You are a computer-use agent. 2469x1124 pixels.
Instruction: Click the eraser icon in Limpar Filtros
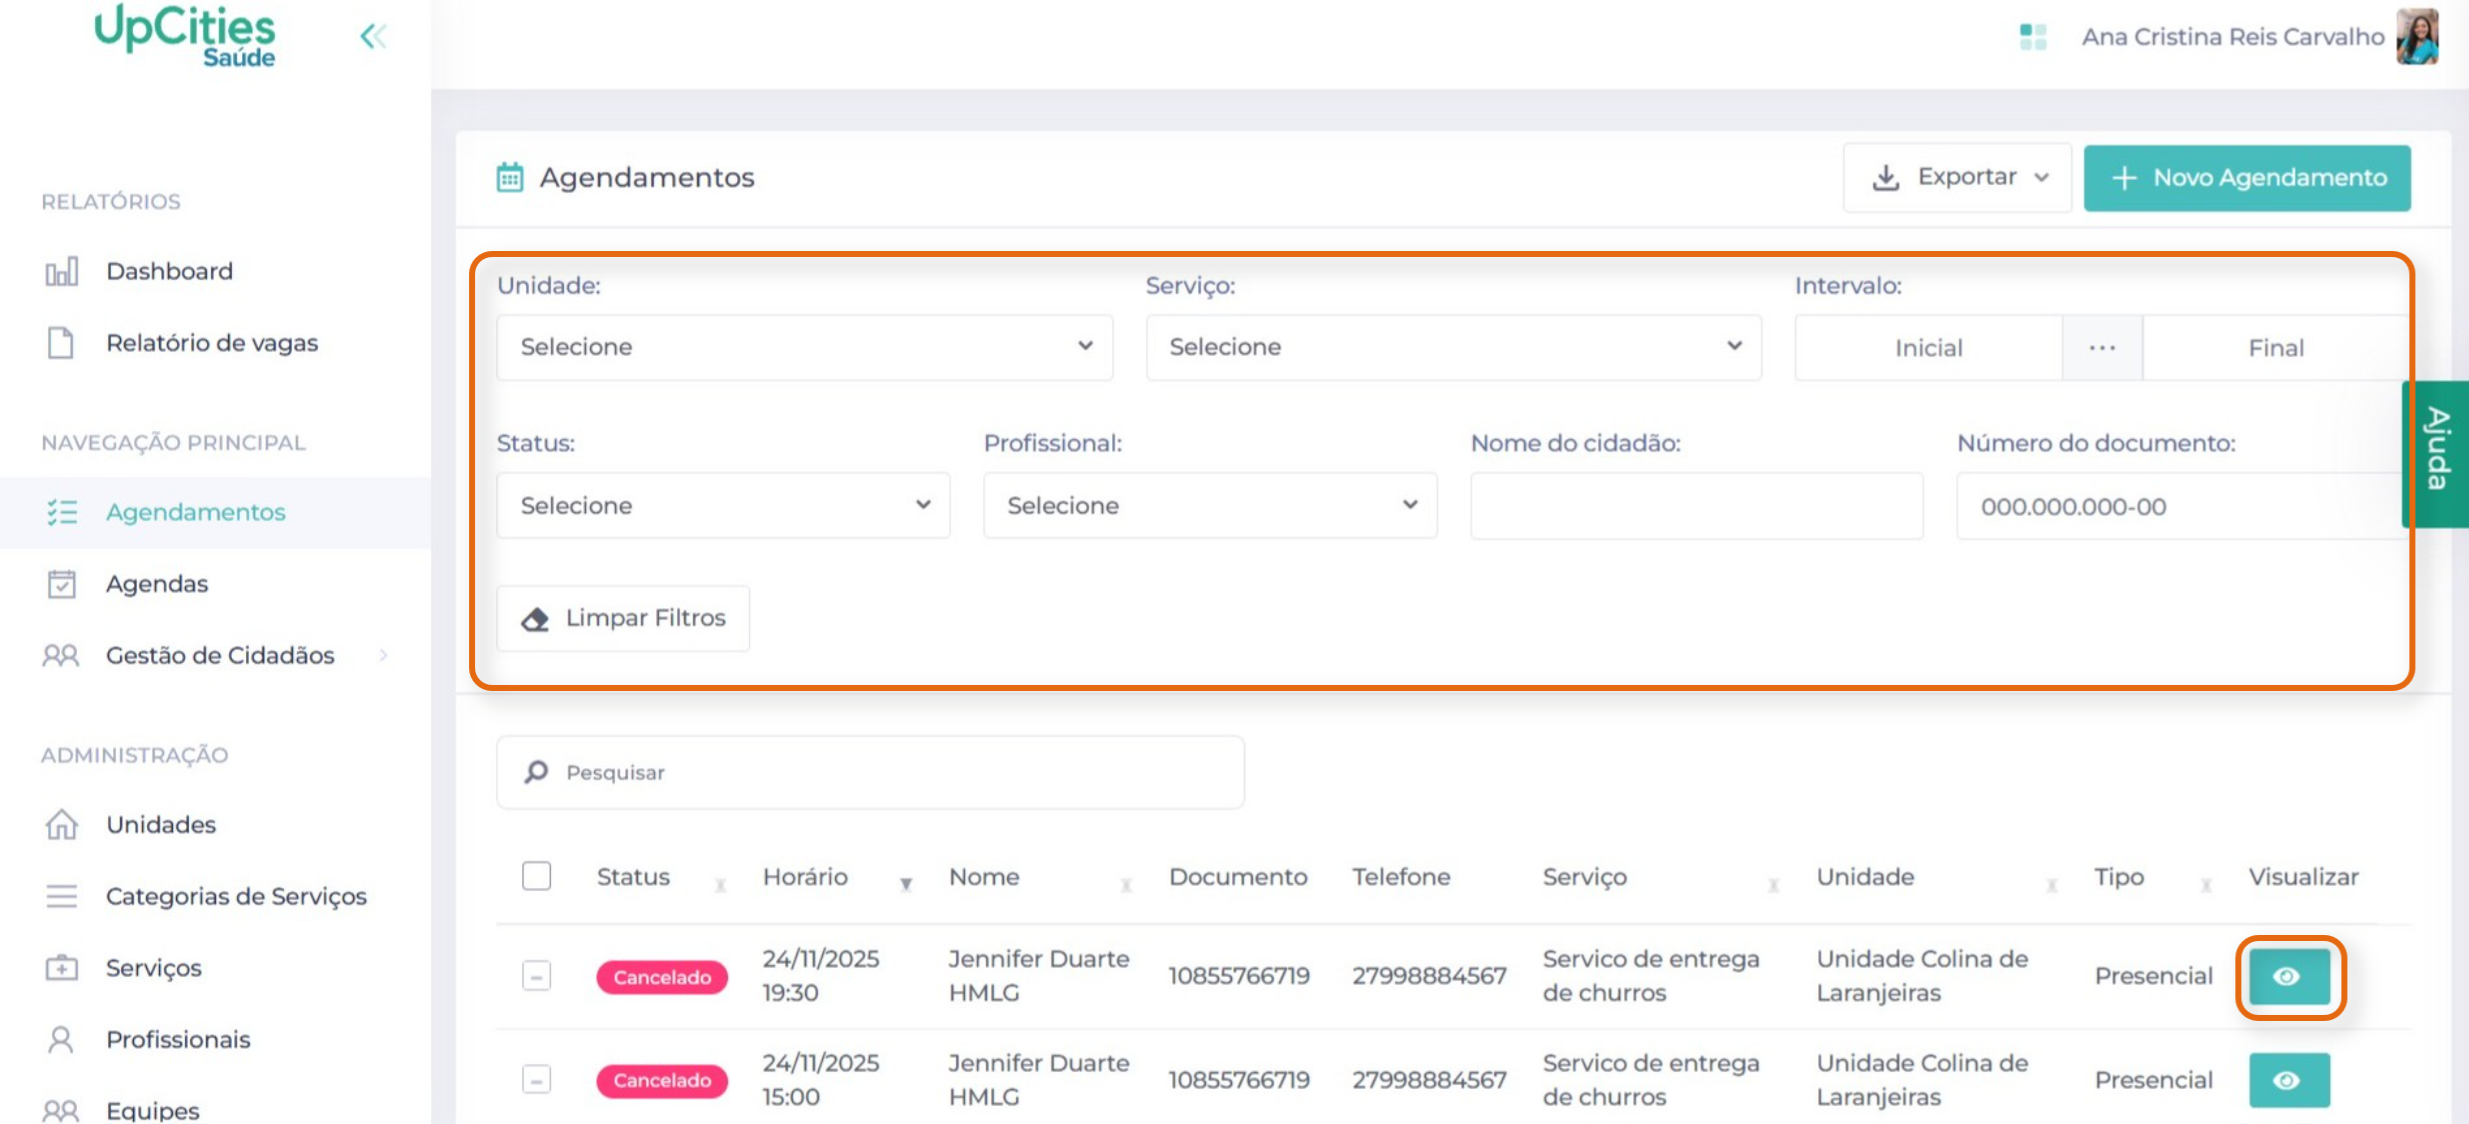(x=535, y=619)
